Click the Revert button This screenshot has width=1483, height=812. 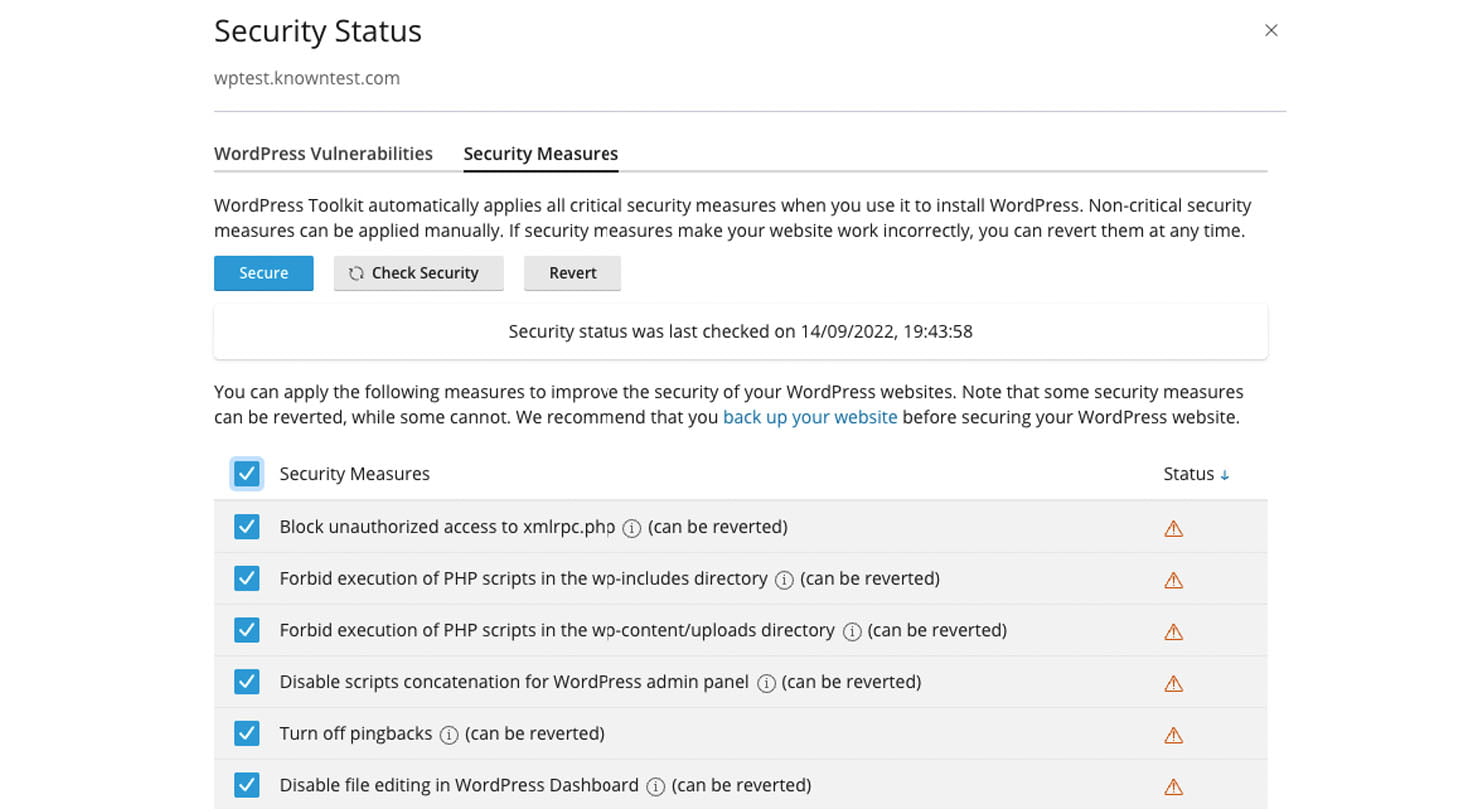(572, 273)
